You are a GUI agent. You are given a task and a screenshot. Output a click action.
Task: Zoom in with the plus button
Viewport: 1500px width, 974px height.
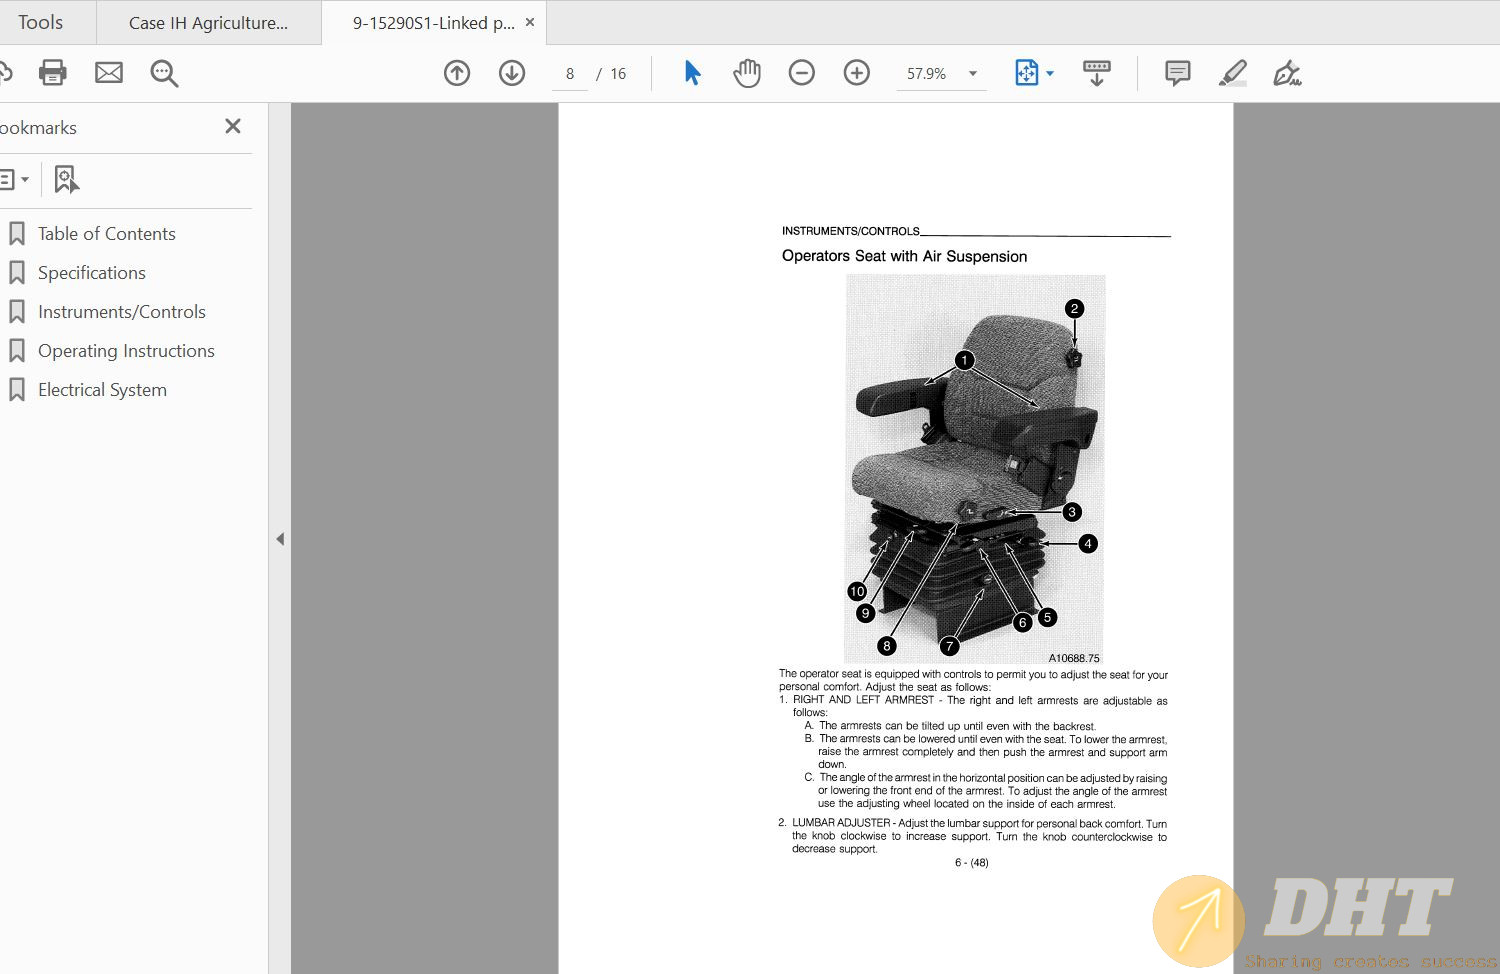click(857, 73)
